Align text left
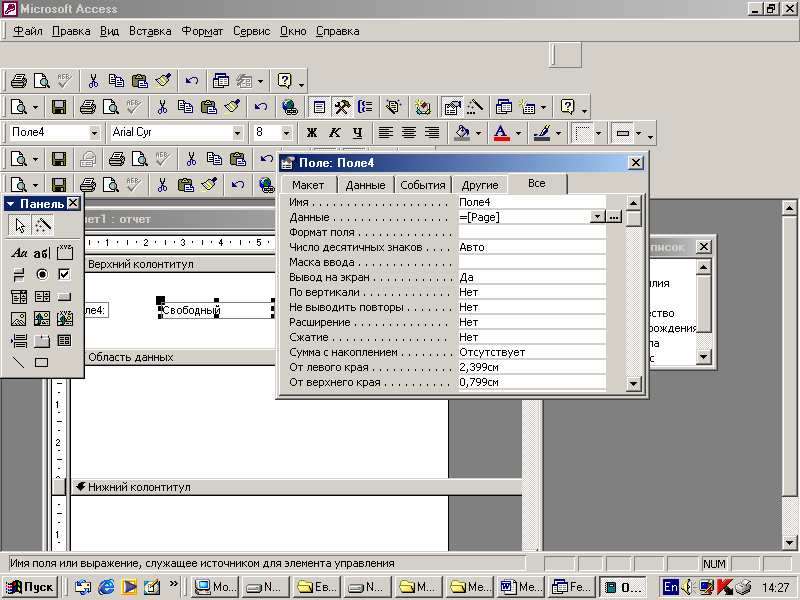The height and width of the screenshot is (600, 800). pos(386,133)
